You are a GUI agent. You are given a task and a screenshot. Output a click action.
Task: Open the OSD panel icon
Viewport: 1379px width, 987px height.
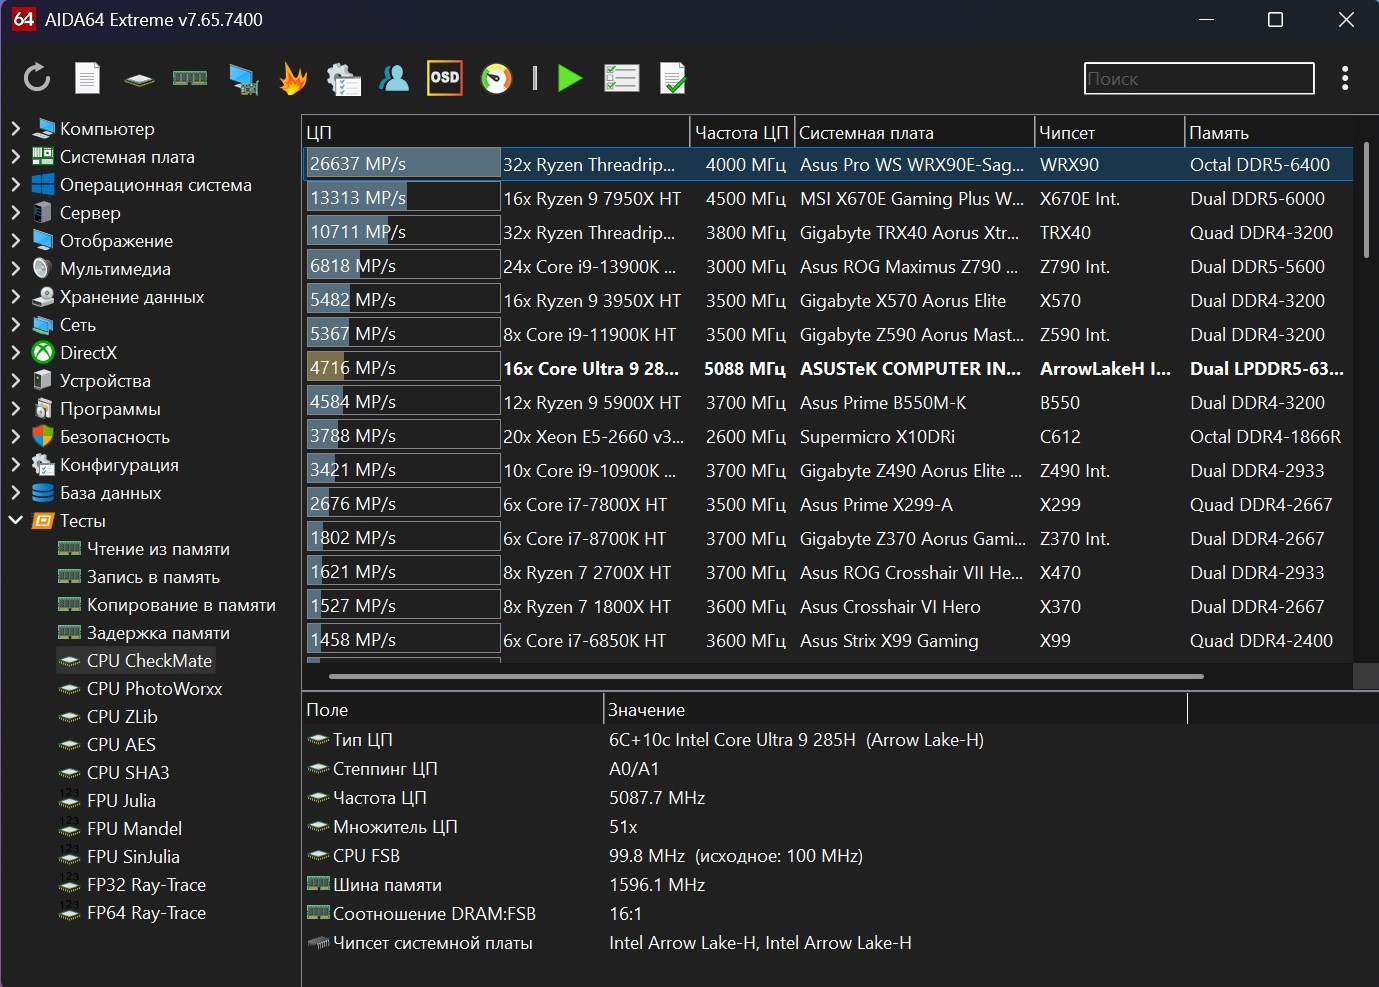click(444, 78)
